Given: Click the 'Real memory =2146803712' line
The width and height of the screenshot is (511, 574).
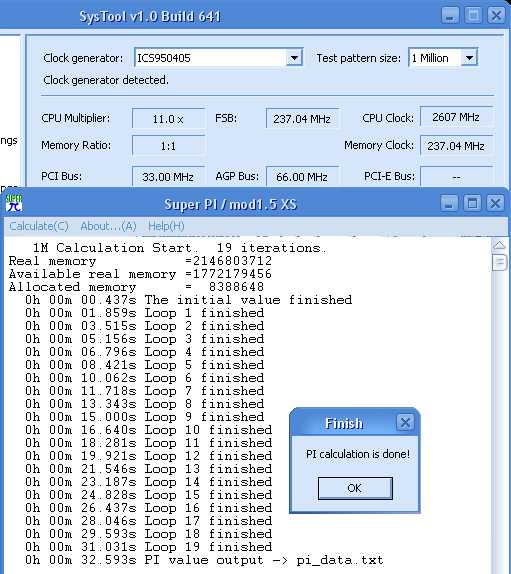Looking at the screenshot, I should [x=140, y=261].
